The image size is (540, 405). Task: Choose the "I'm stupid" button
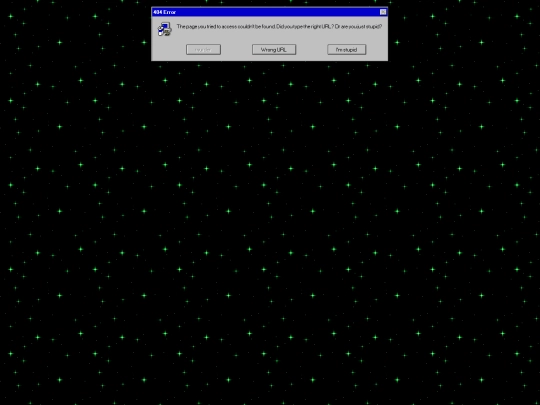pos(346,50)
